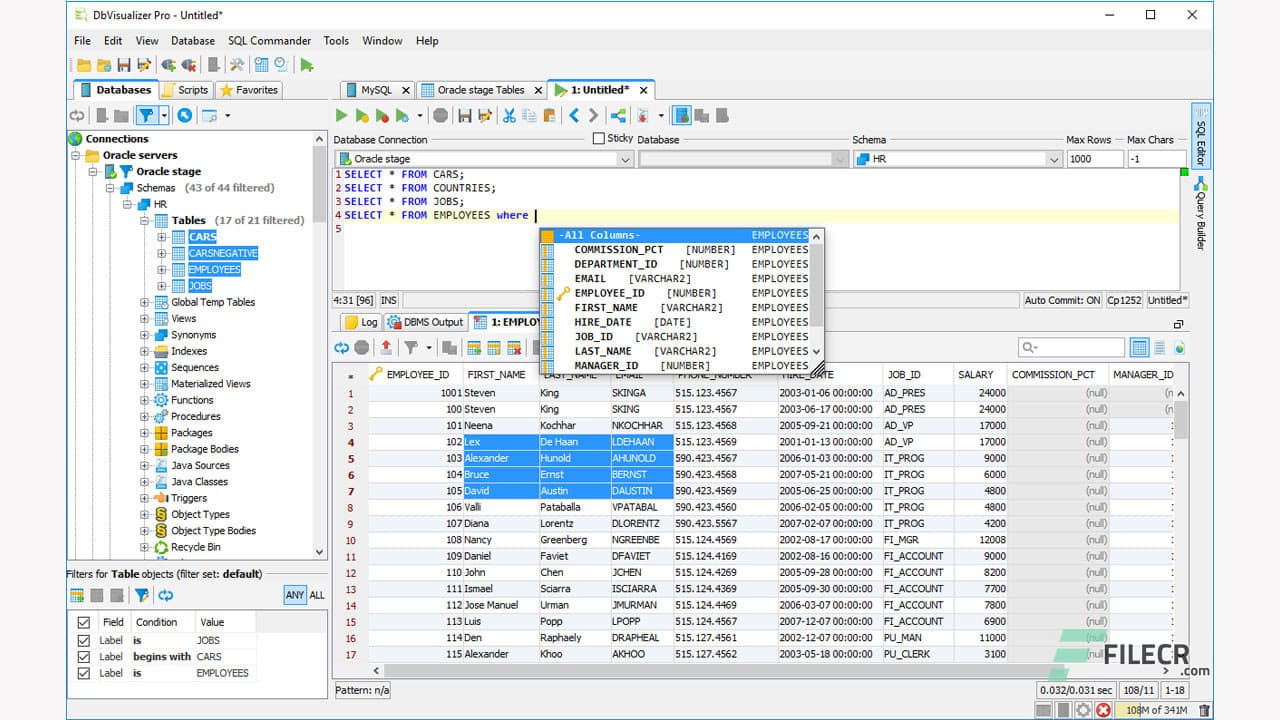Open the SQL Commander menu
Viewport: 1280px width, 720px height.
click(269, 40)
